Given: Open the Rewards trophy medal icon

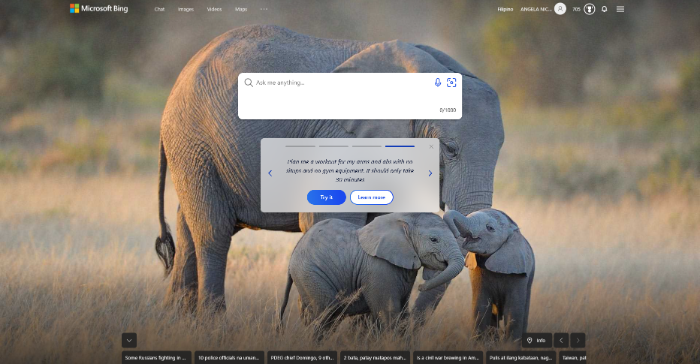Looking at the screenshot, I should coord(589,9).
